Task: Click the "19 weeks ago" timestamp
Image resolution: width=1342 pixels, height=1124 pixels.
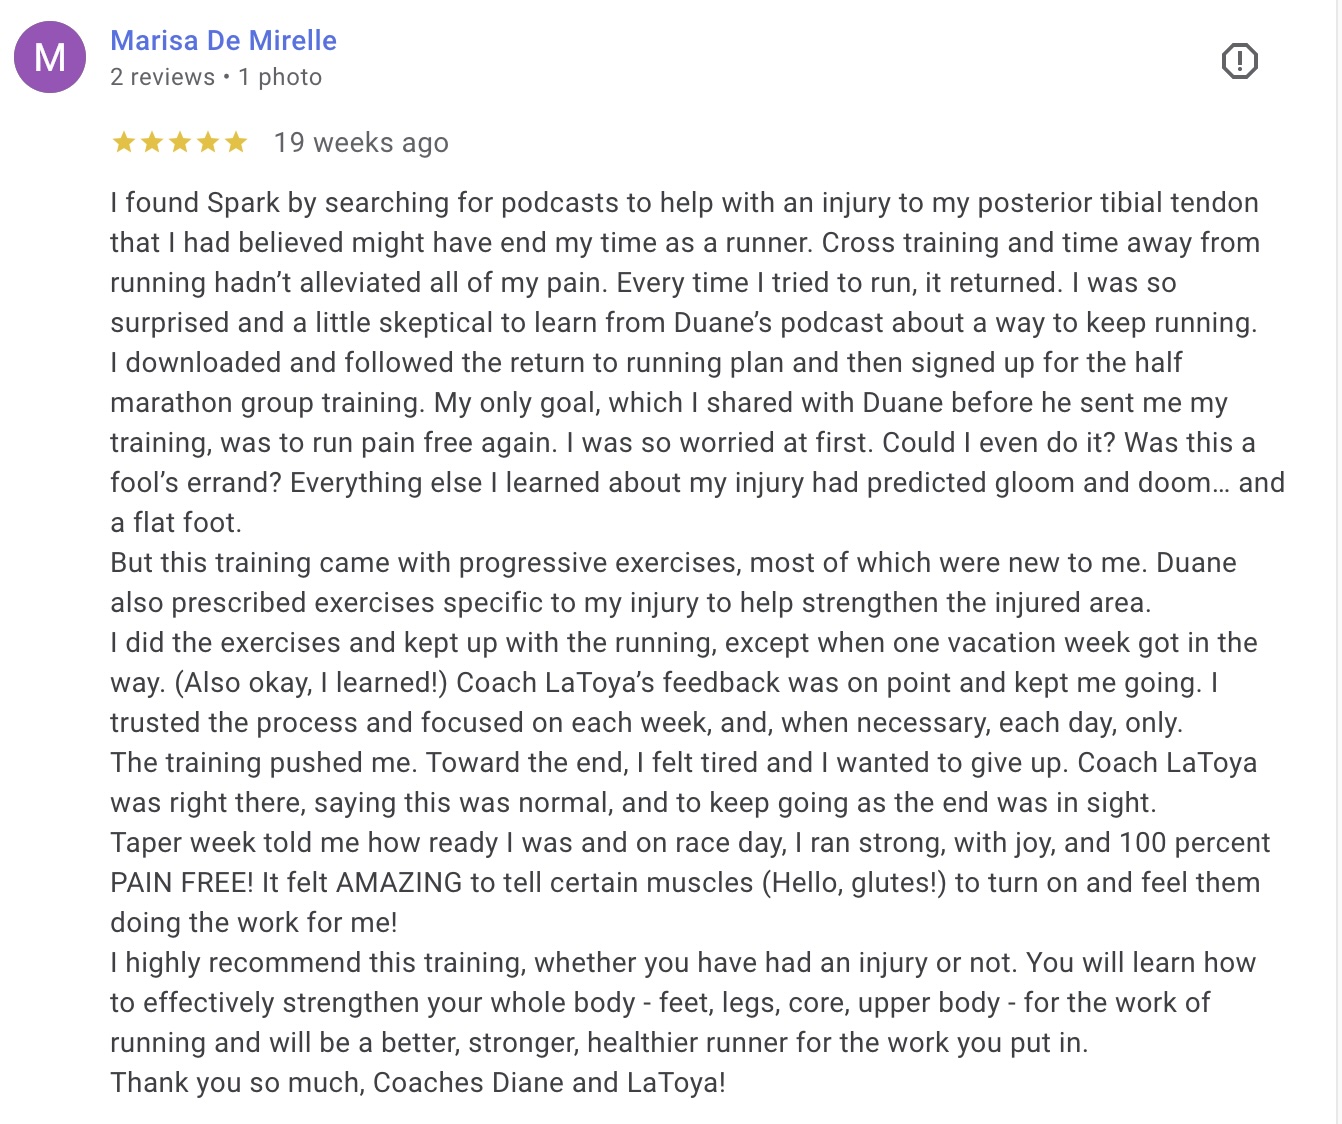Action: click(361, 143)
